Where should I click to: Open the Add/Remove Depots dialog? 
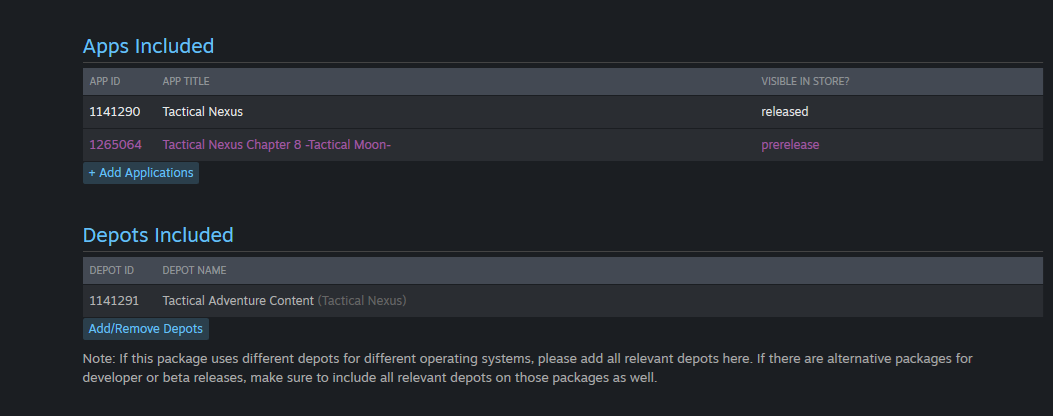coord(146,329)
